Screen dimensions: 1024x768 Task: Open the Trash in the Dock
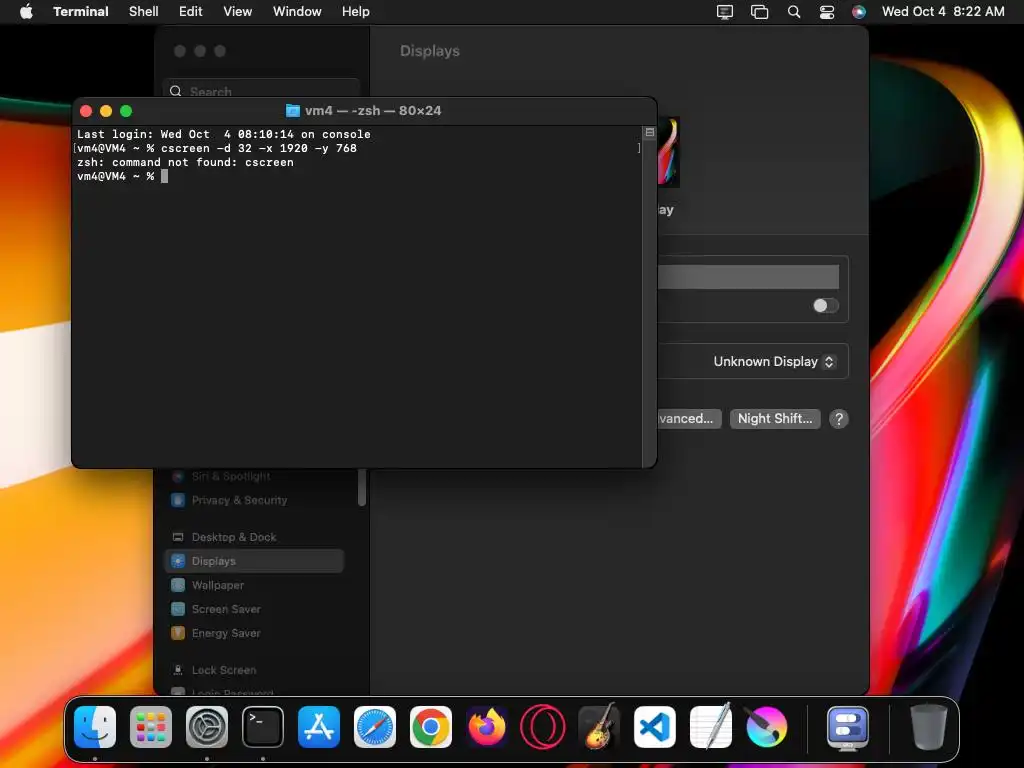coord(928,727)
